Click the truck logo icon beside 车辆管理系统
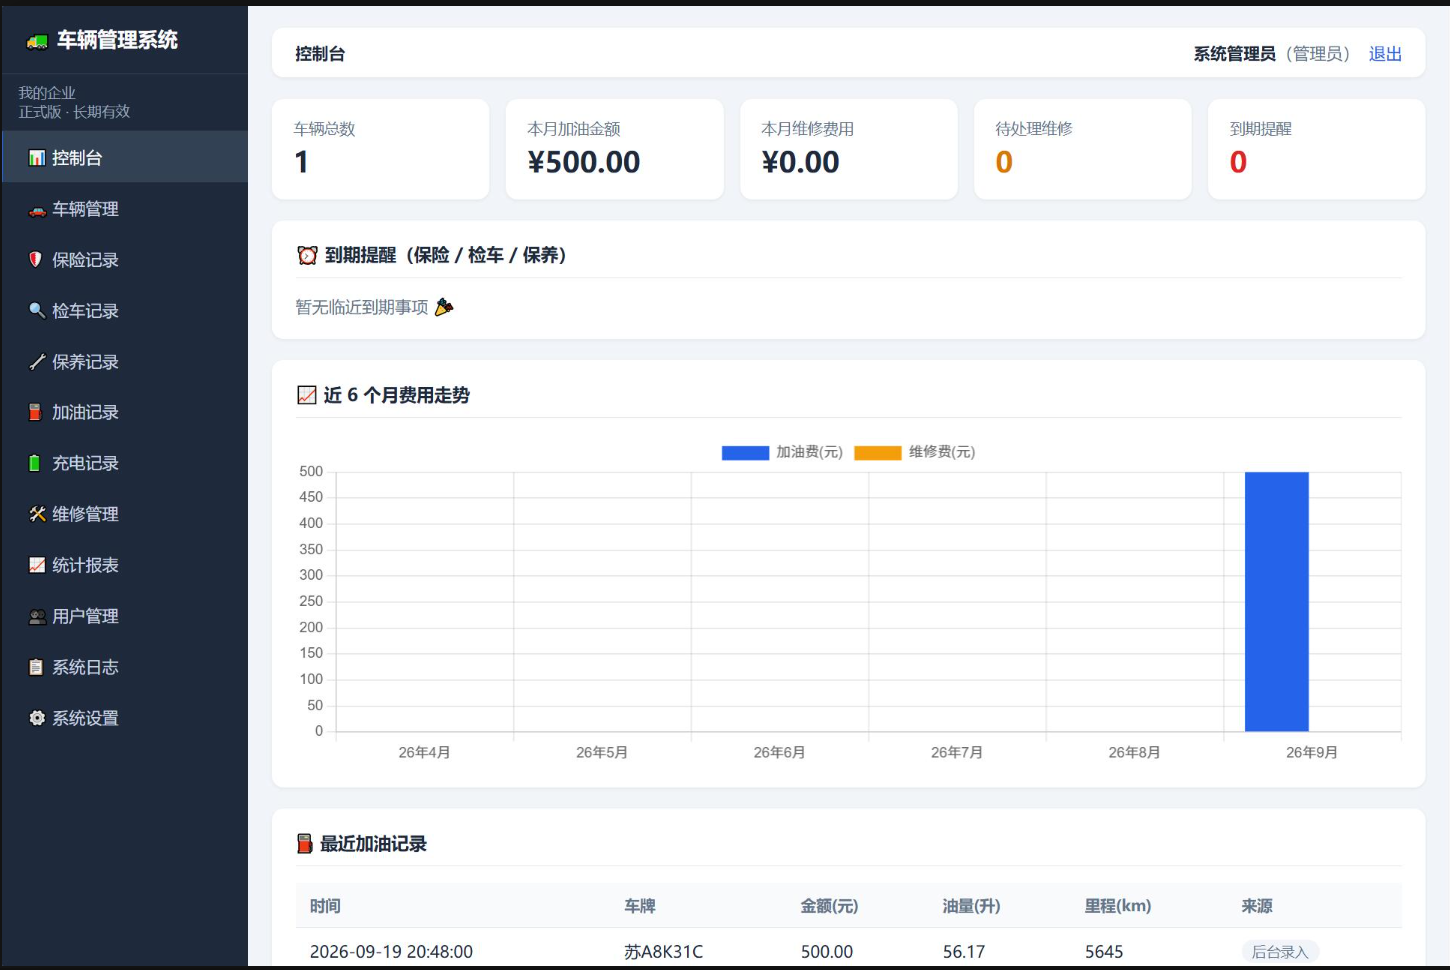 37,41
